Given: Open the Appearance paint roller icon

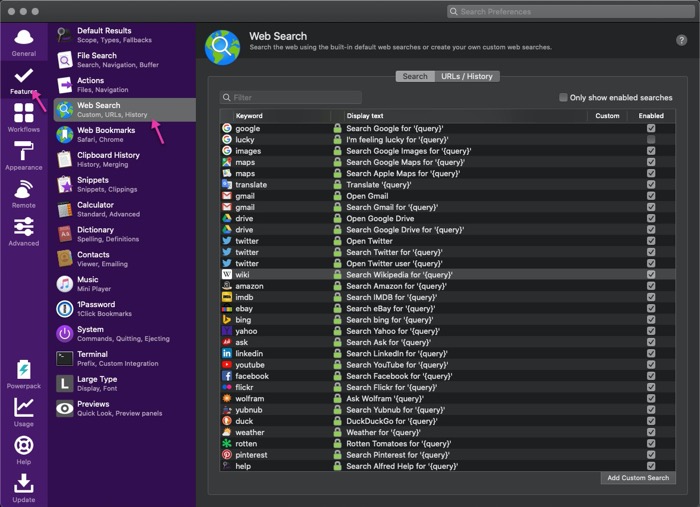Looking at the screenshot, I should (24, 150).
